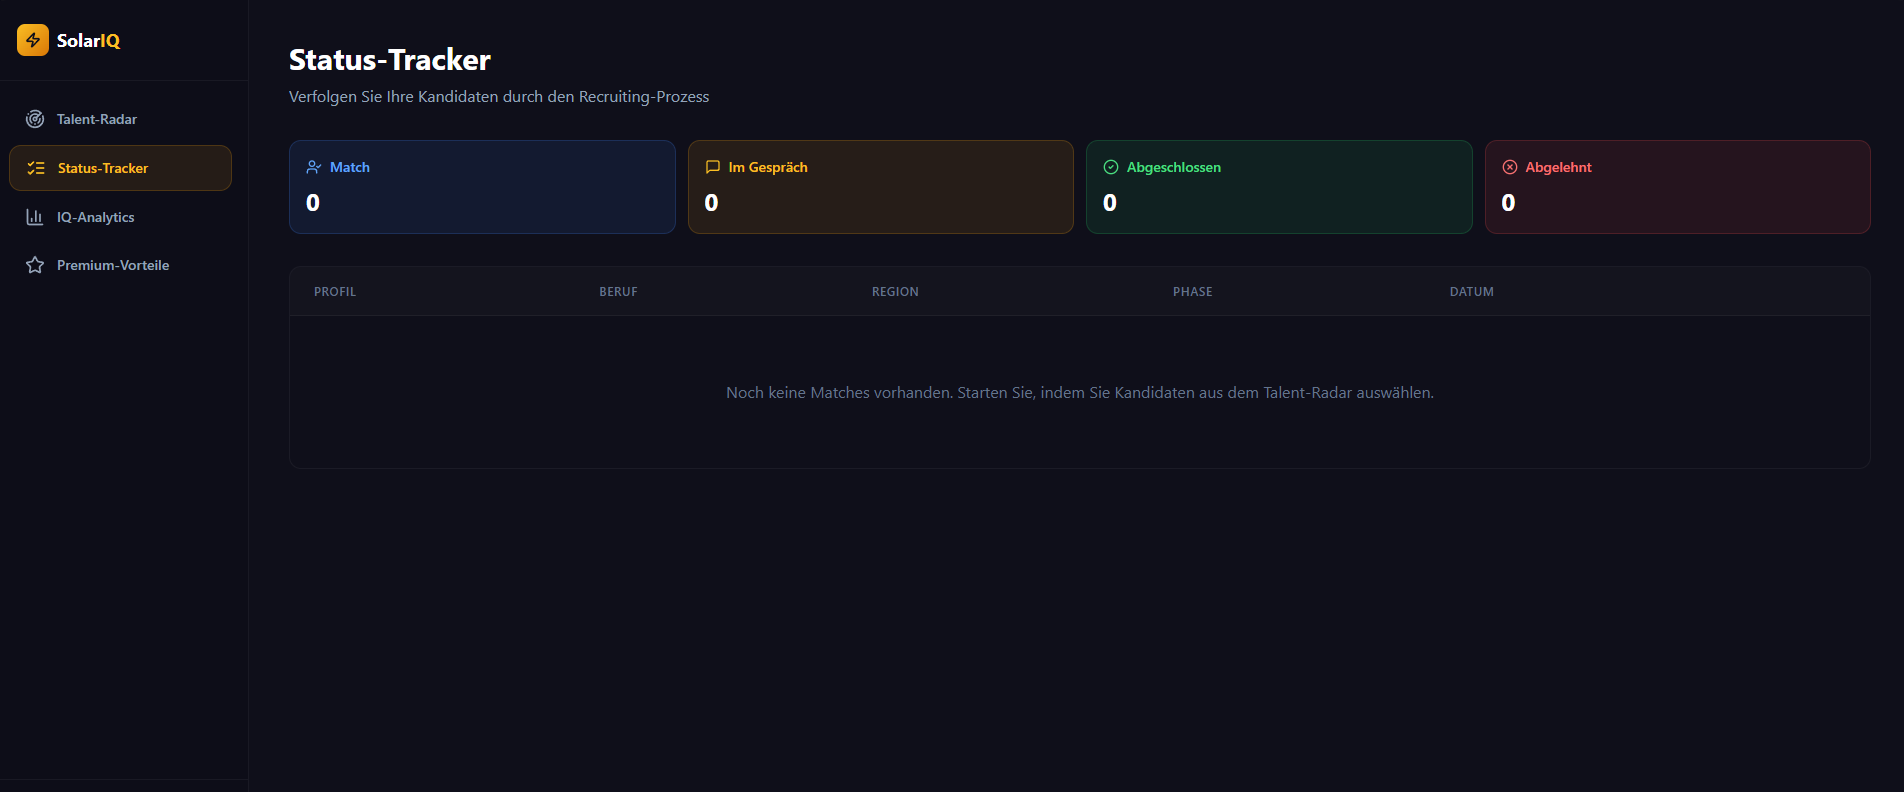1904x792 pixels.
Task: Open the Talent-Radar menu item
Action: (x=97, y=119)
